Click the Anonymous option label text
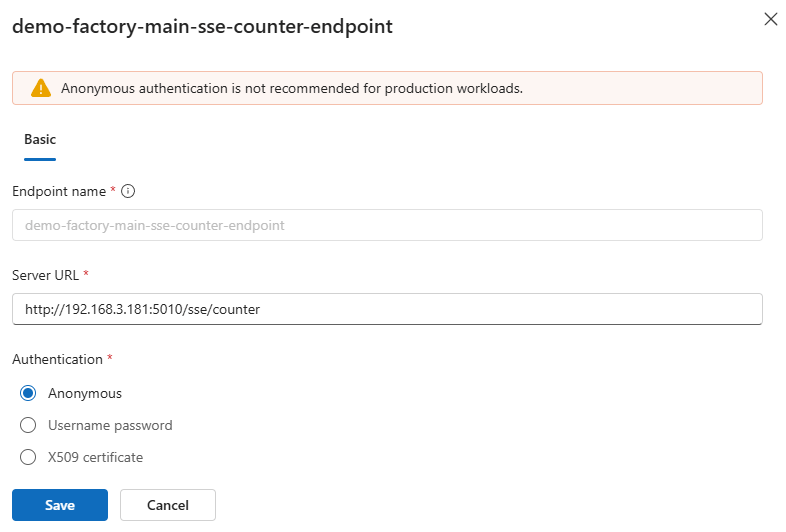The height and width of the screenshot is (532, 786). [x=85, y=393]
